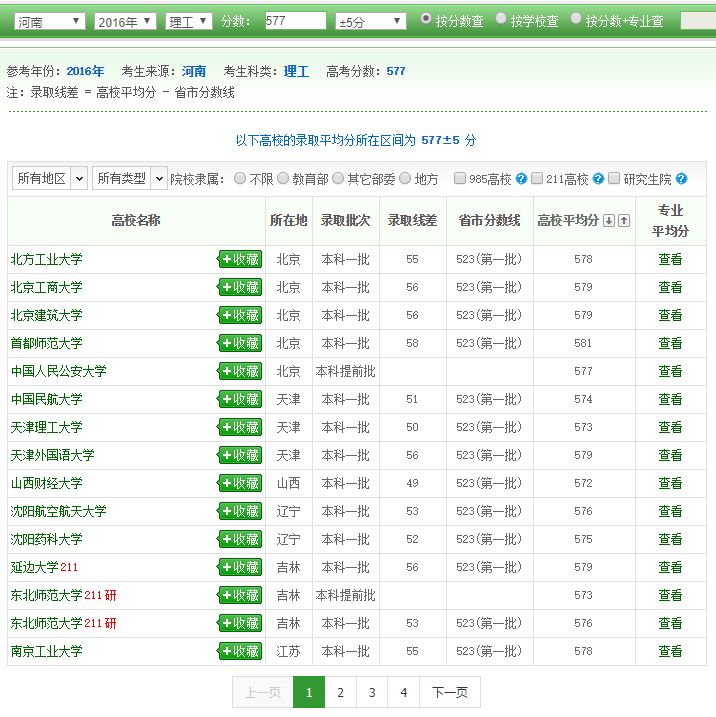The image size is (716, 717).
Task: Open 首都师范大学 university link
Action: [47, 343]
